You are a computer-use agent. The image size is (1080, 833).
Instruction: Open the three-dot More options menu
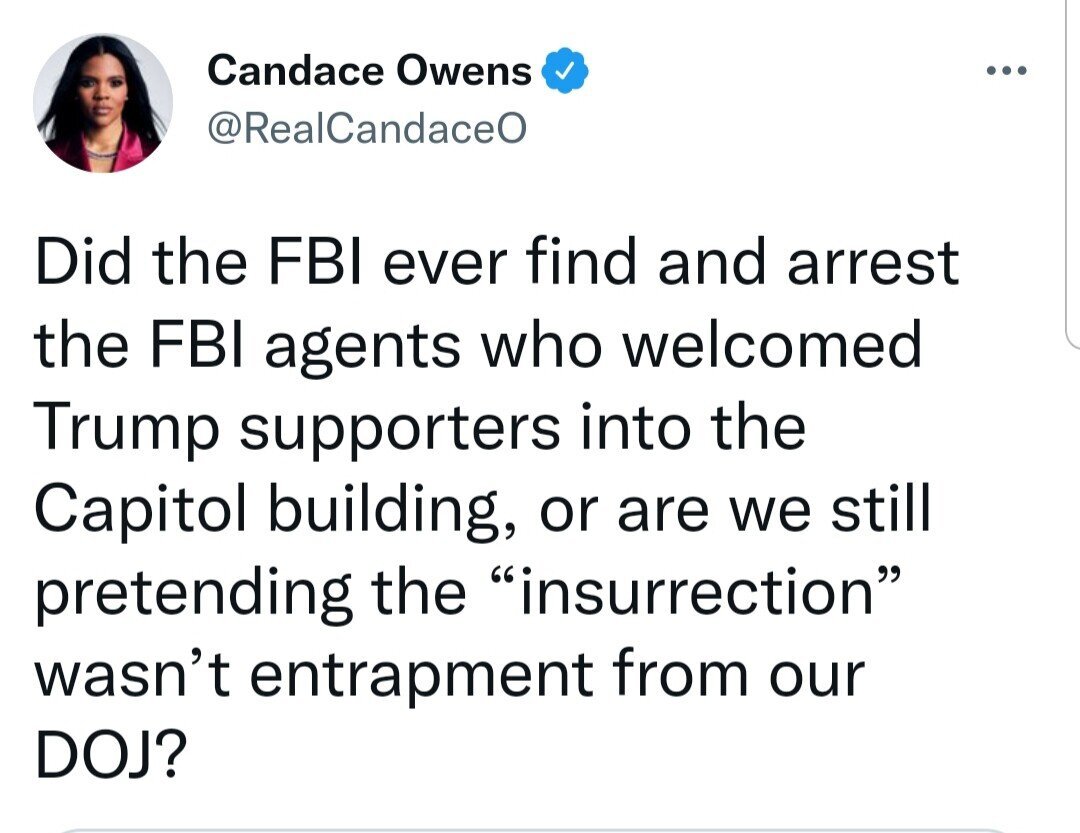(x=1007, y=71)
